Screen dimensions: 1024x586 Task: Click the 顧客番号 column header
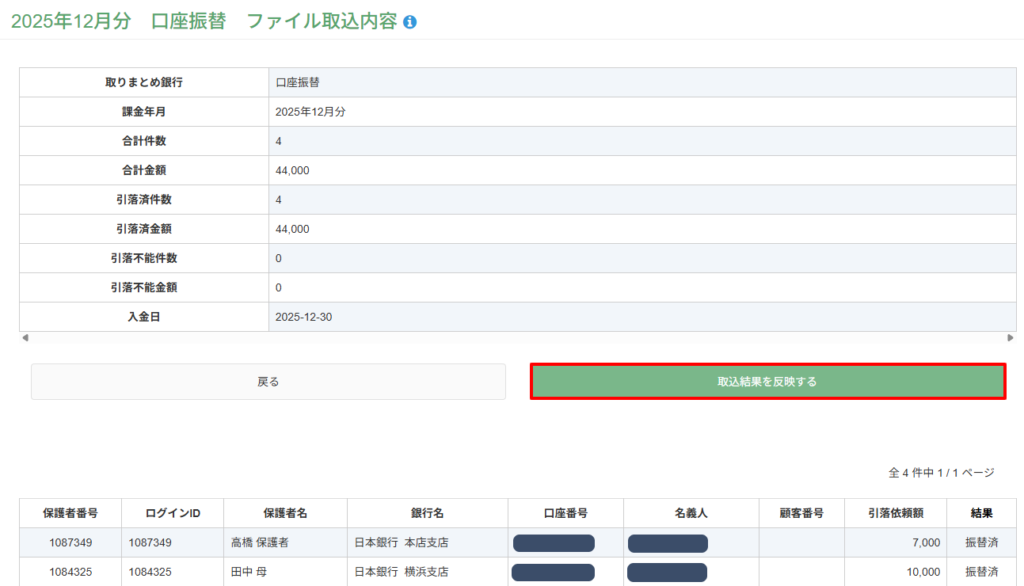pos(801,513)
